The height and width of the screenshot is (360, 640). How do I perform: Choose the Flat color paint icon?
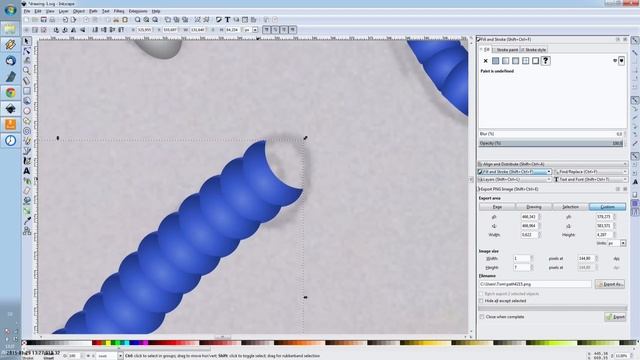click(x=496, y=61)
